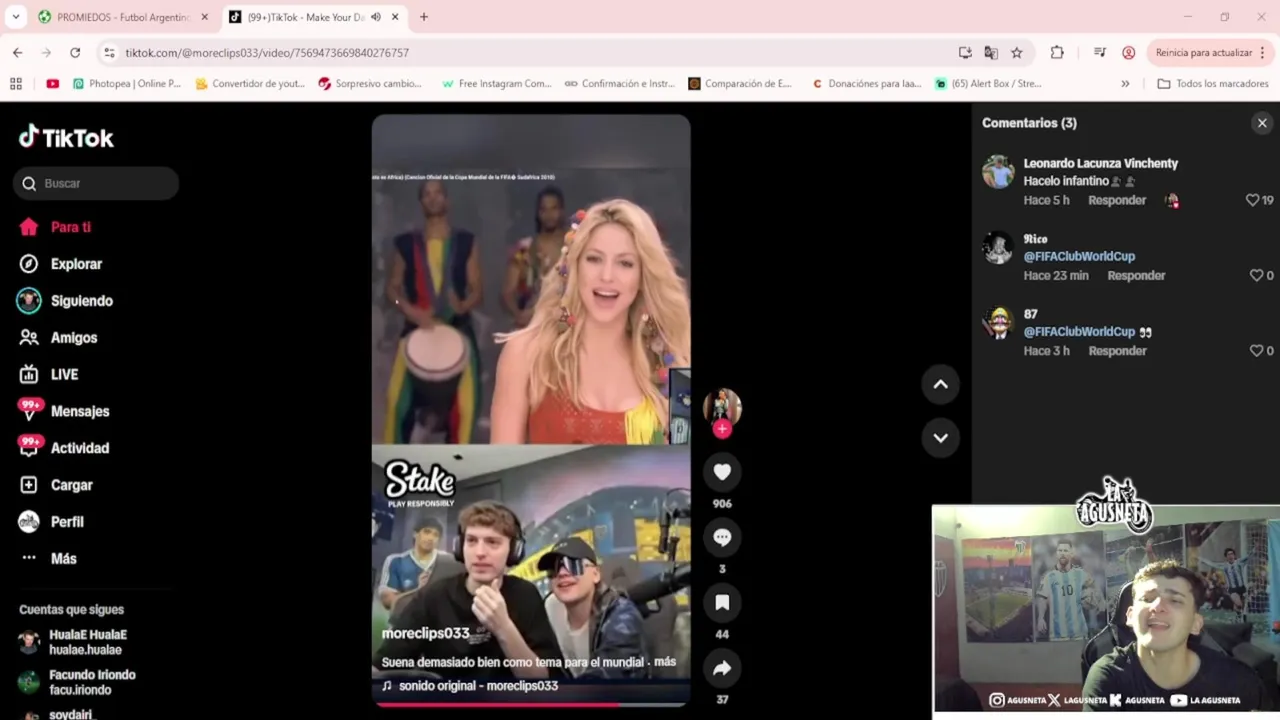Open site information icon in address bar
The width and height of the screenshot is (1280, 720).
pyautogui.click(x=109, y=52)
